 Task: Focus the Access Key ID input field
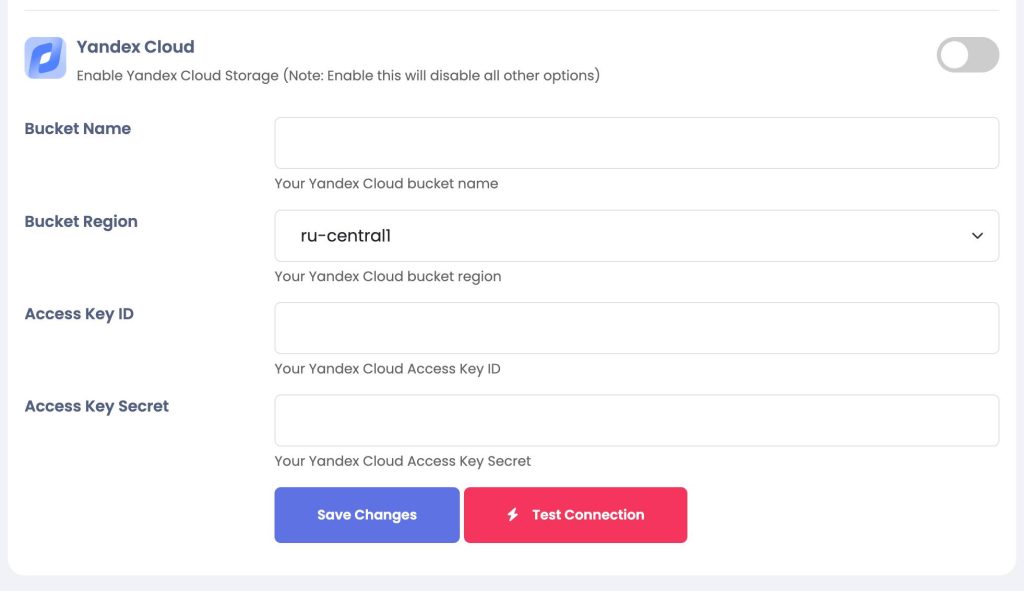click(x=636, y=328)
